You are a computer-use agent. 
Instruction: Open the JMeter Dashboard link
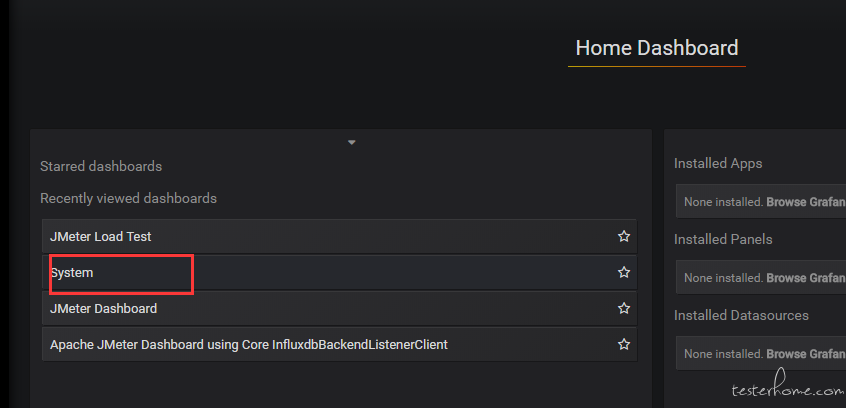coord(103,309)
